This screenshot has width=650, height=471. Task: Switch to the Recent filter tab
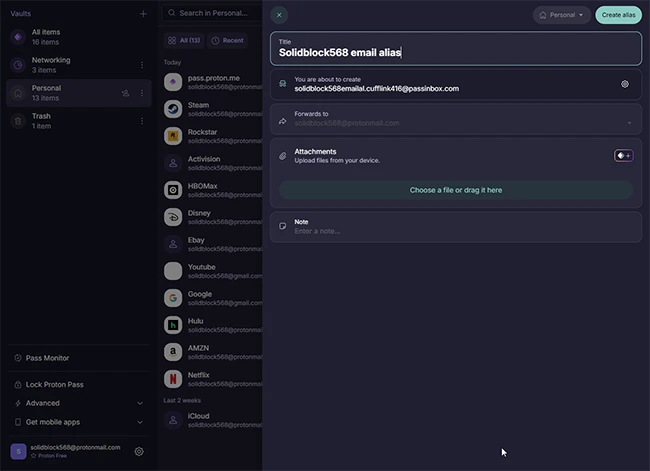point(227,40)
